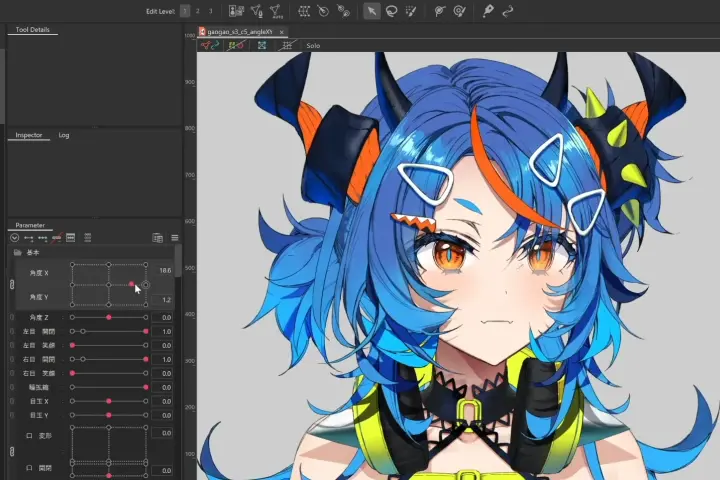The width and height of the screenshot is (720, 480).
Task: Click the 角度 X value field
Action: 164,271
